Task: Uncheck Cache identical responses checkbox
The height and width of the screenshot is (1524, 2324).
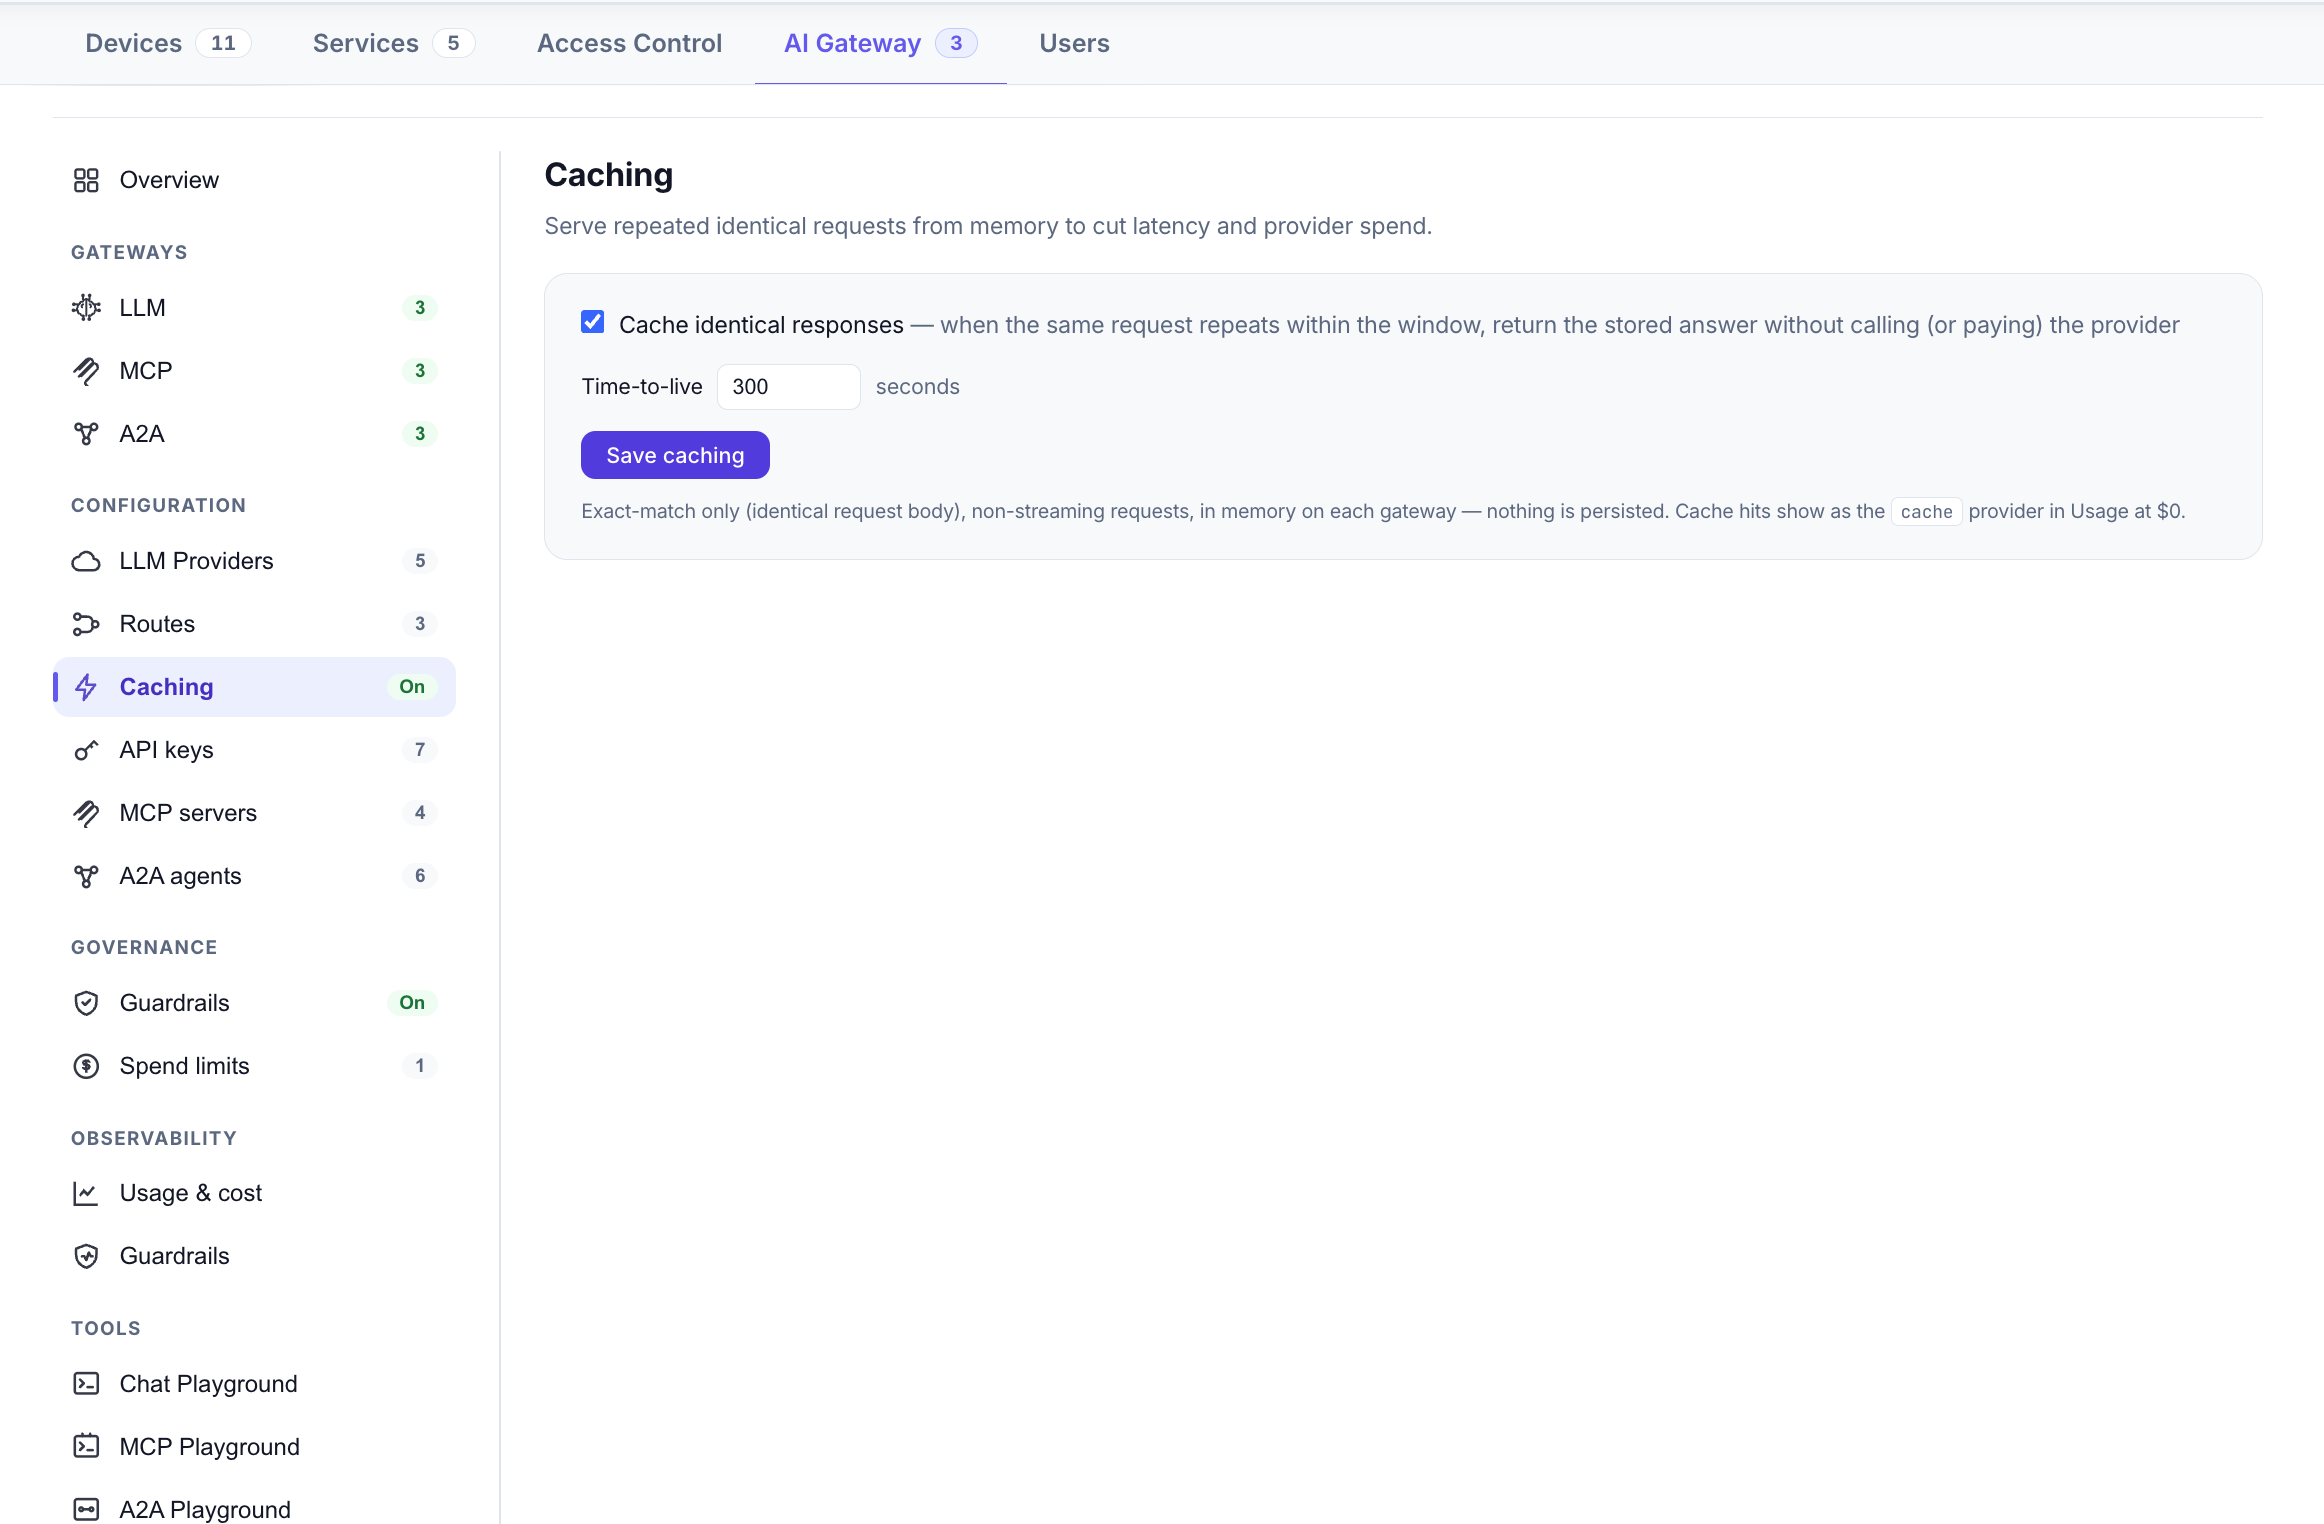Action: click(593, 322)
